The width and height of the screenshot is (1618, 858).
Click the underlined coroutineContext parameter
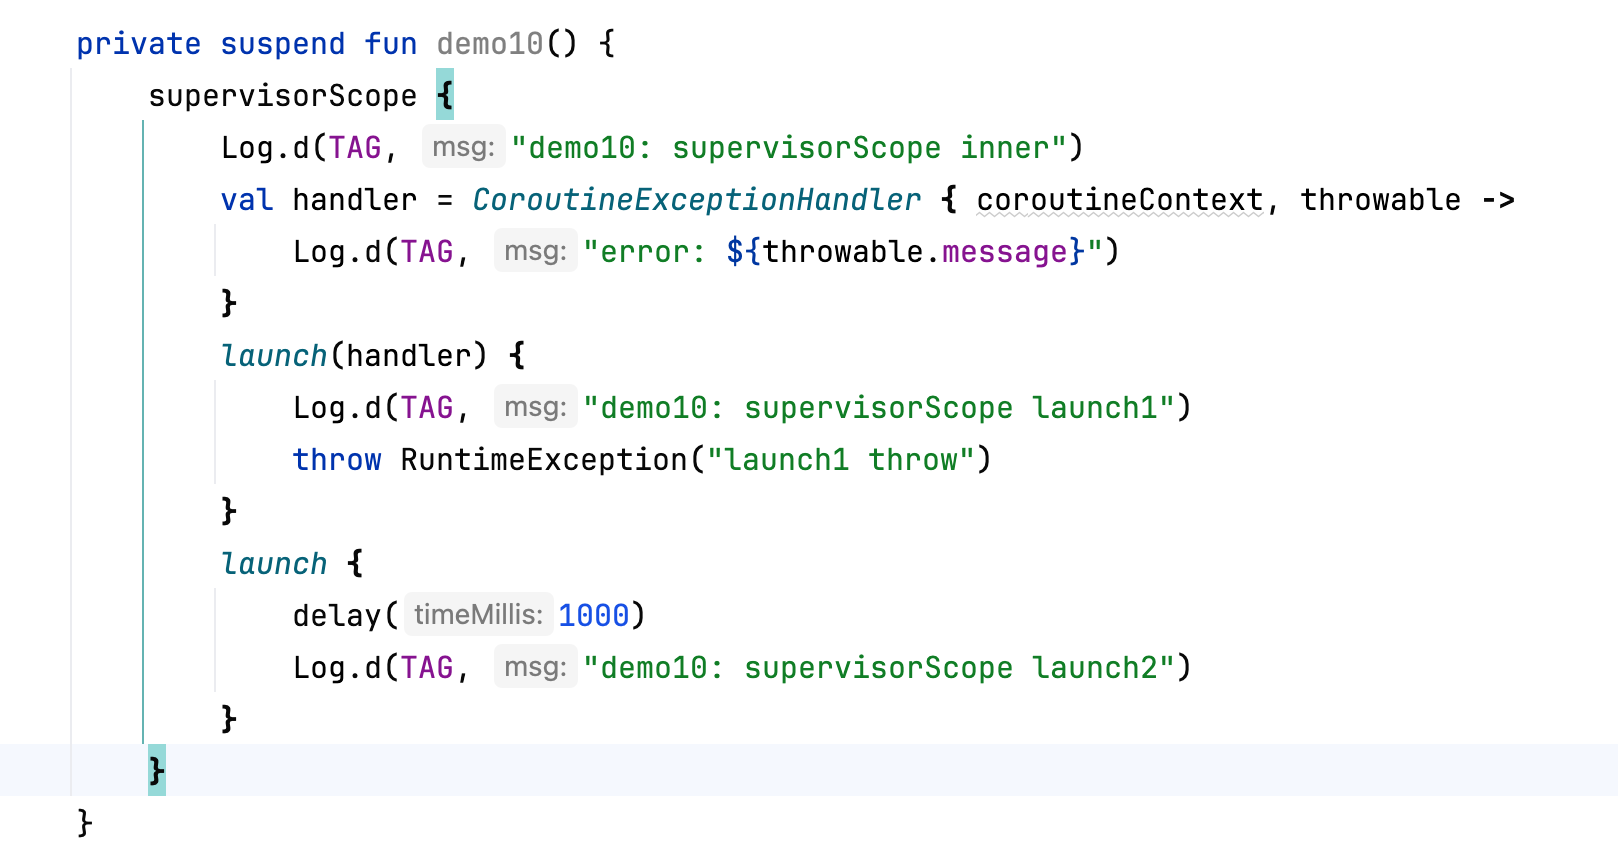tap(1119, 200)
